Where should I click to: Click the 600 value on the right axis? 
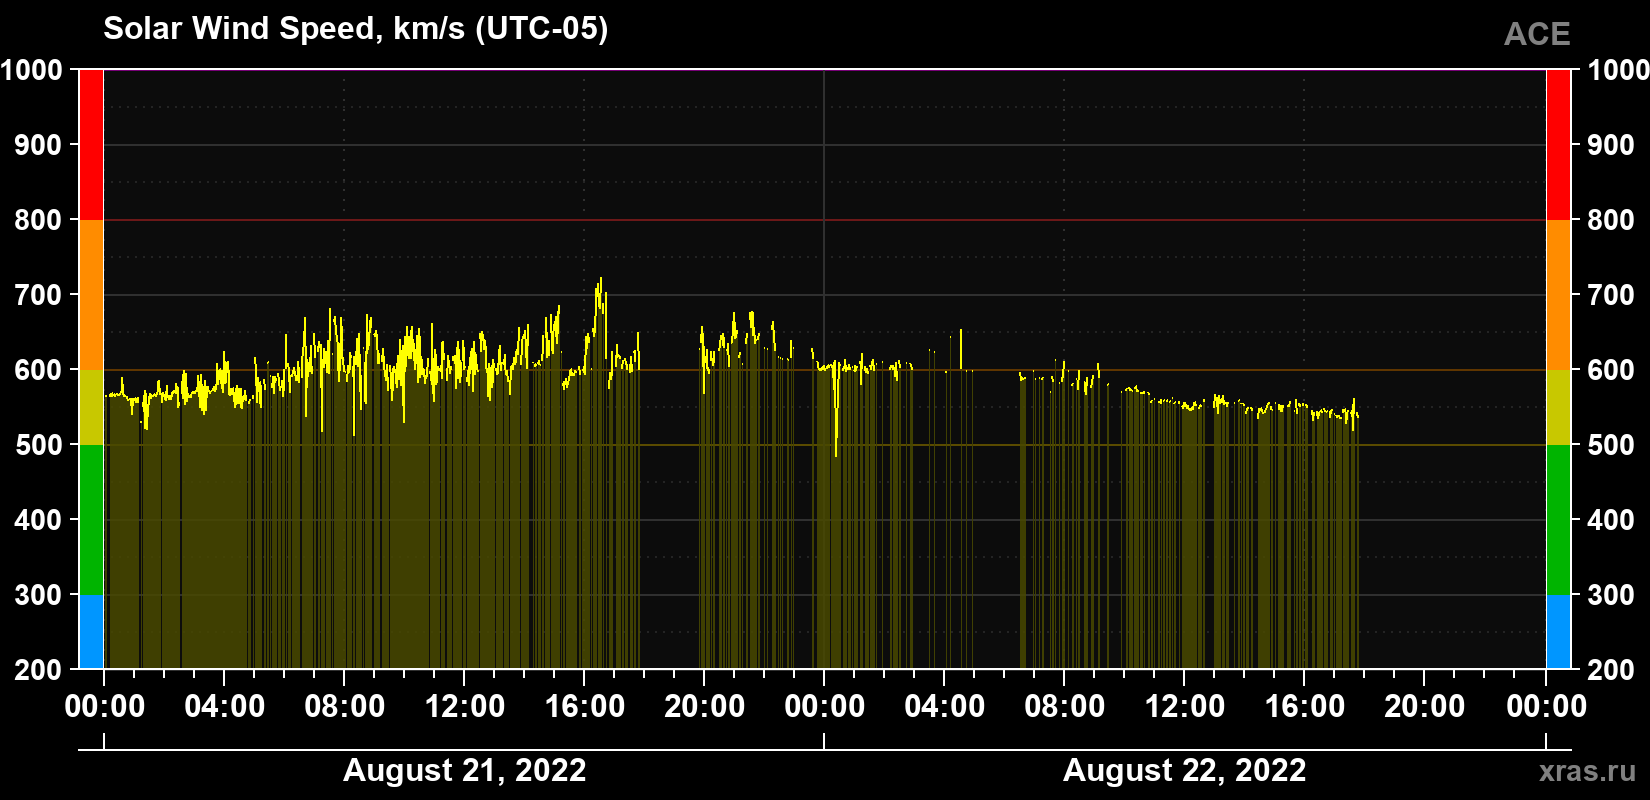point(1611,370)
